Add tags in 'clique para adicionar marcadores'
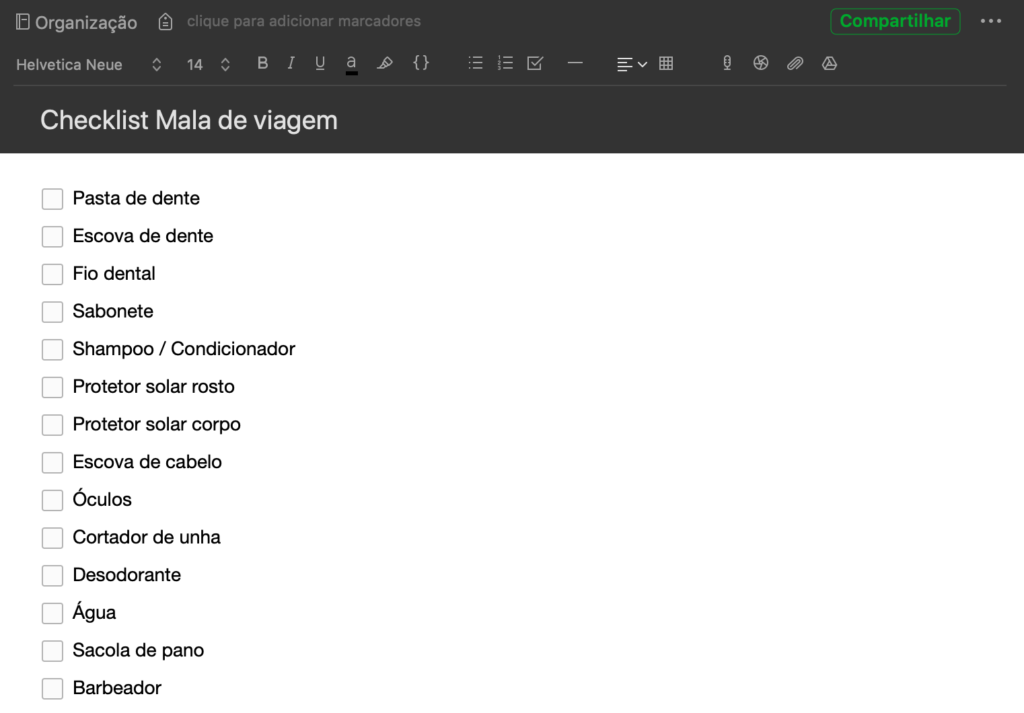The height and width of the screenshot is (713, 1024). [x=304, y=21]
